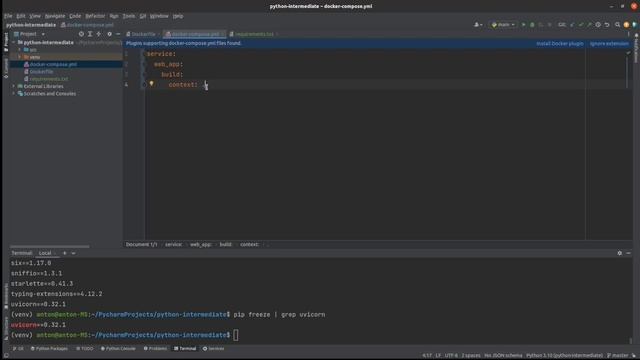
Task: Click the editor tabs more options icon
Action: (629, 34)
